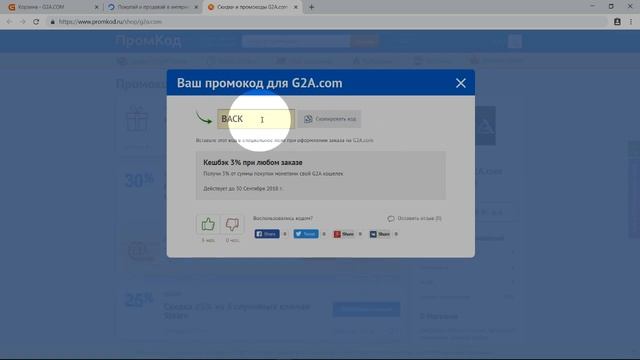Tweet the promo code via Twitter button
The height and width of the screenshot is (360, 640).
coord(306,234)
